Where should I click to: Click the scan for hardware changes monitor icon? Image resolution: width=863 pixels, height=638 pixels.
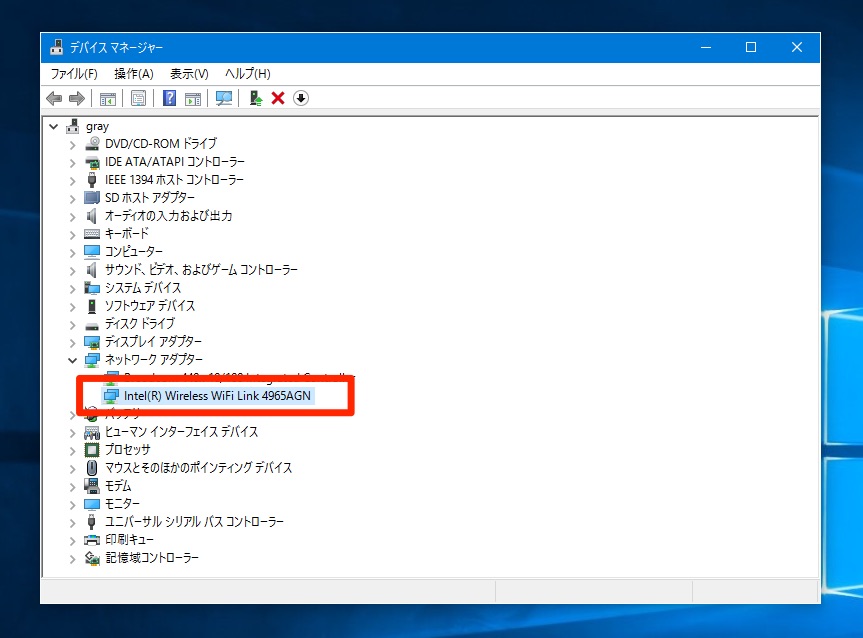tap(224, 98)
